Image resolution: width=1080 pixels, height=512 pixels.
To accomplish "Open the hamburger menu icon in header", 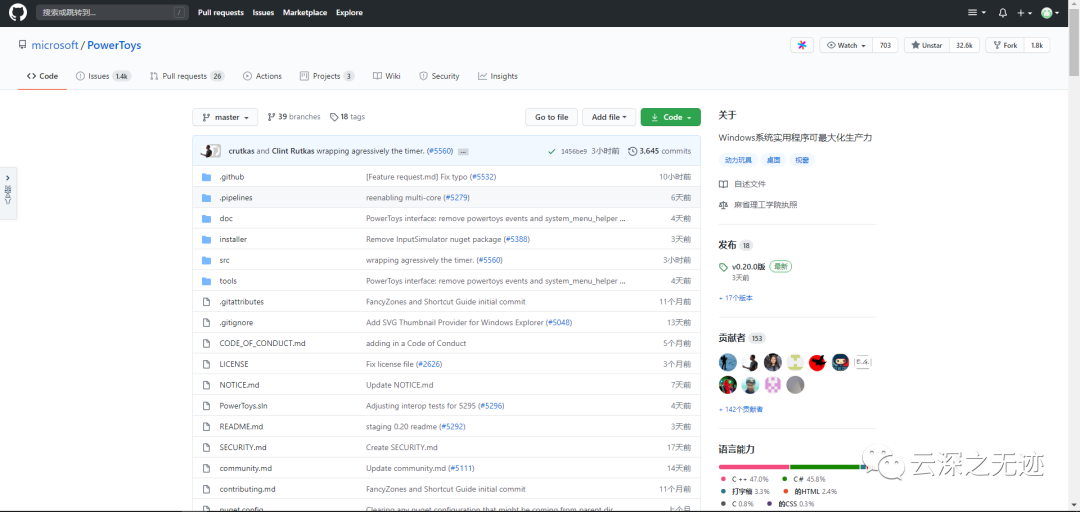I will tap(974, 13).
